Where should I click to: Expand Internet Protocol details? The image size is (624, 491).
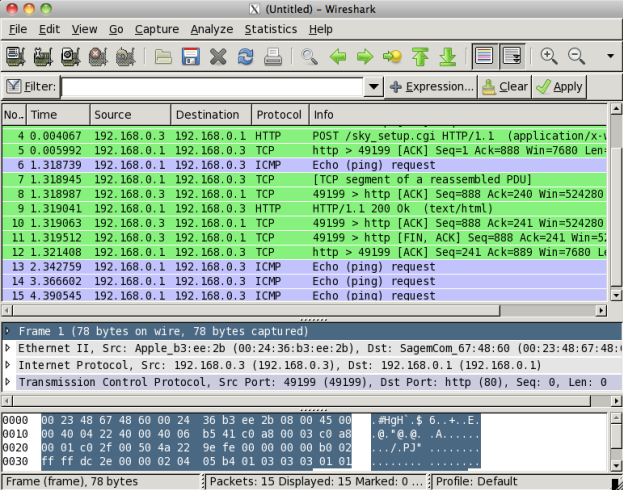[7, 364]
